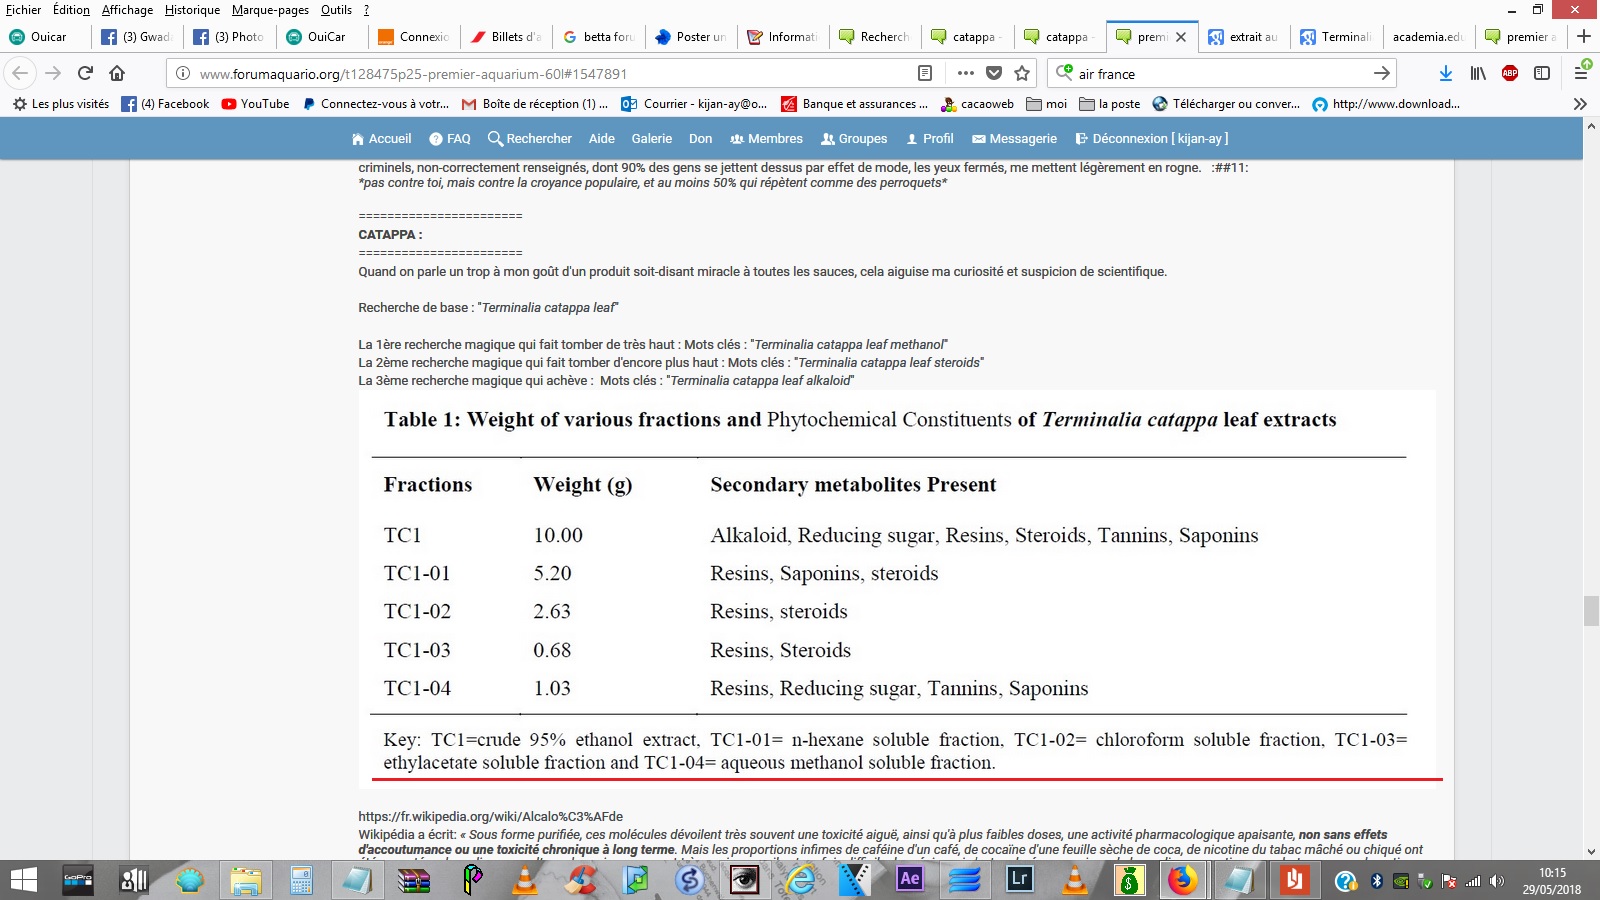The width and height of the screenshot is (1600, 900).
Task: Open the forum Membres list
Action: tap(766, 139)
